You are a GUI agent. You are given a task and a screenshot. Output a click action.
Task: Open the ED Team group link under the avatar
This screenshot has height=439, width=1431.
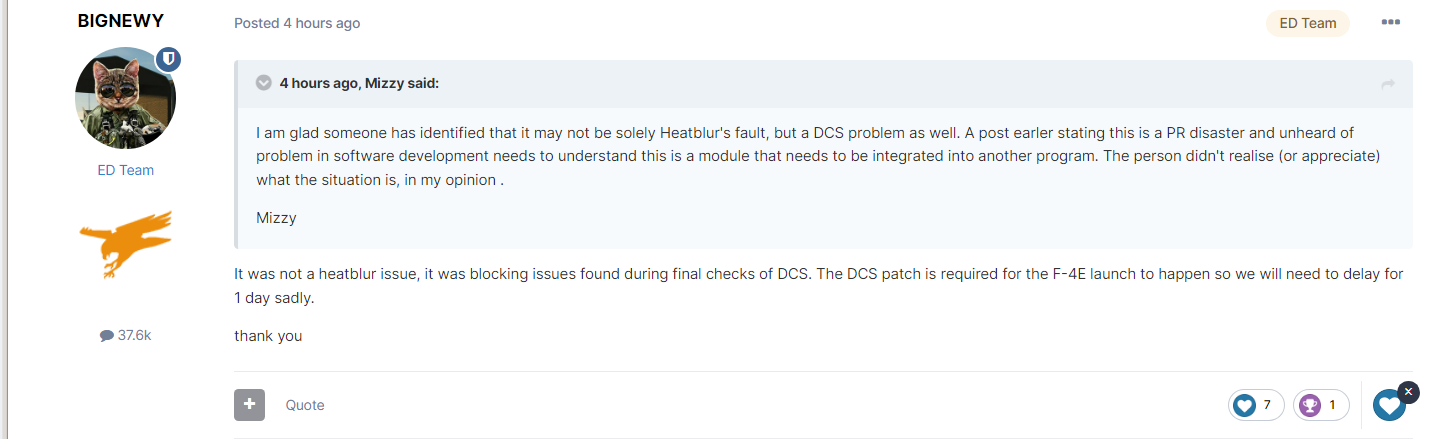[125, 170]
